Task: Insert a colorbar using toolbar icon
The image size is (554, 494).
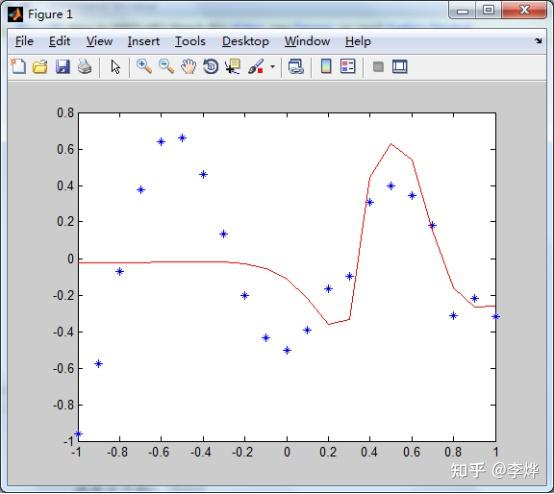Action: (326, 66)
